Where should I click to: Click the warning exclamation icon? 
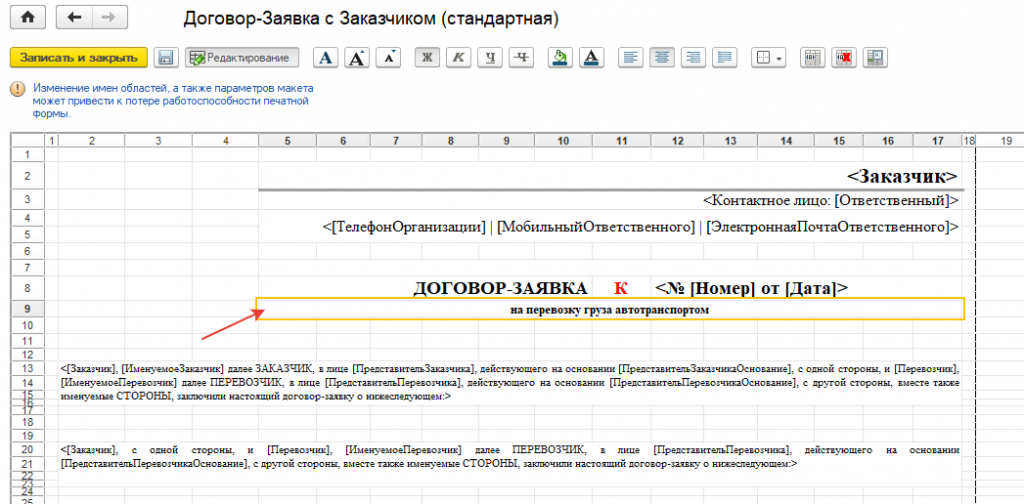(x=18, y=89)
